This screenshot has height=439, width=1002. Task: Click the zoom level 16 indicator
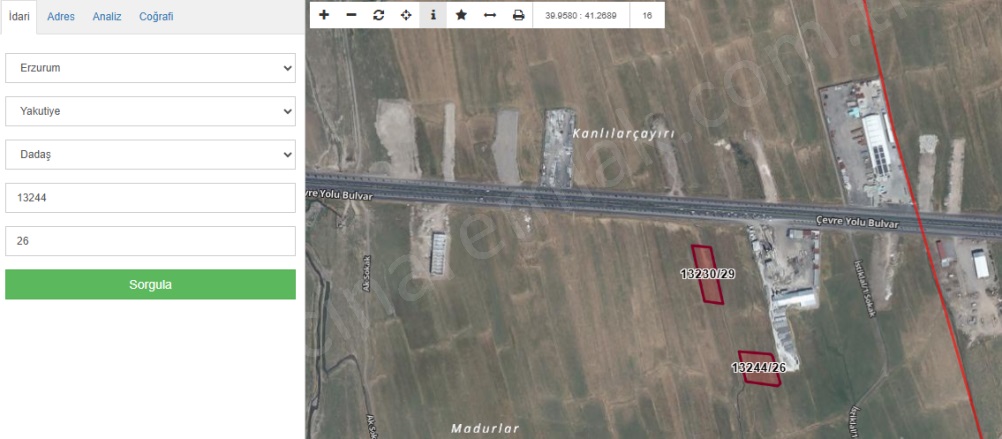point(648,16)
